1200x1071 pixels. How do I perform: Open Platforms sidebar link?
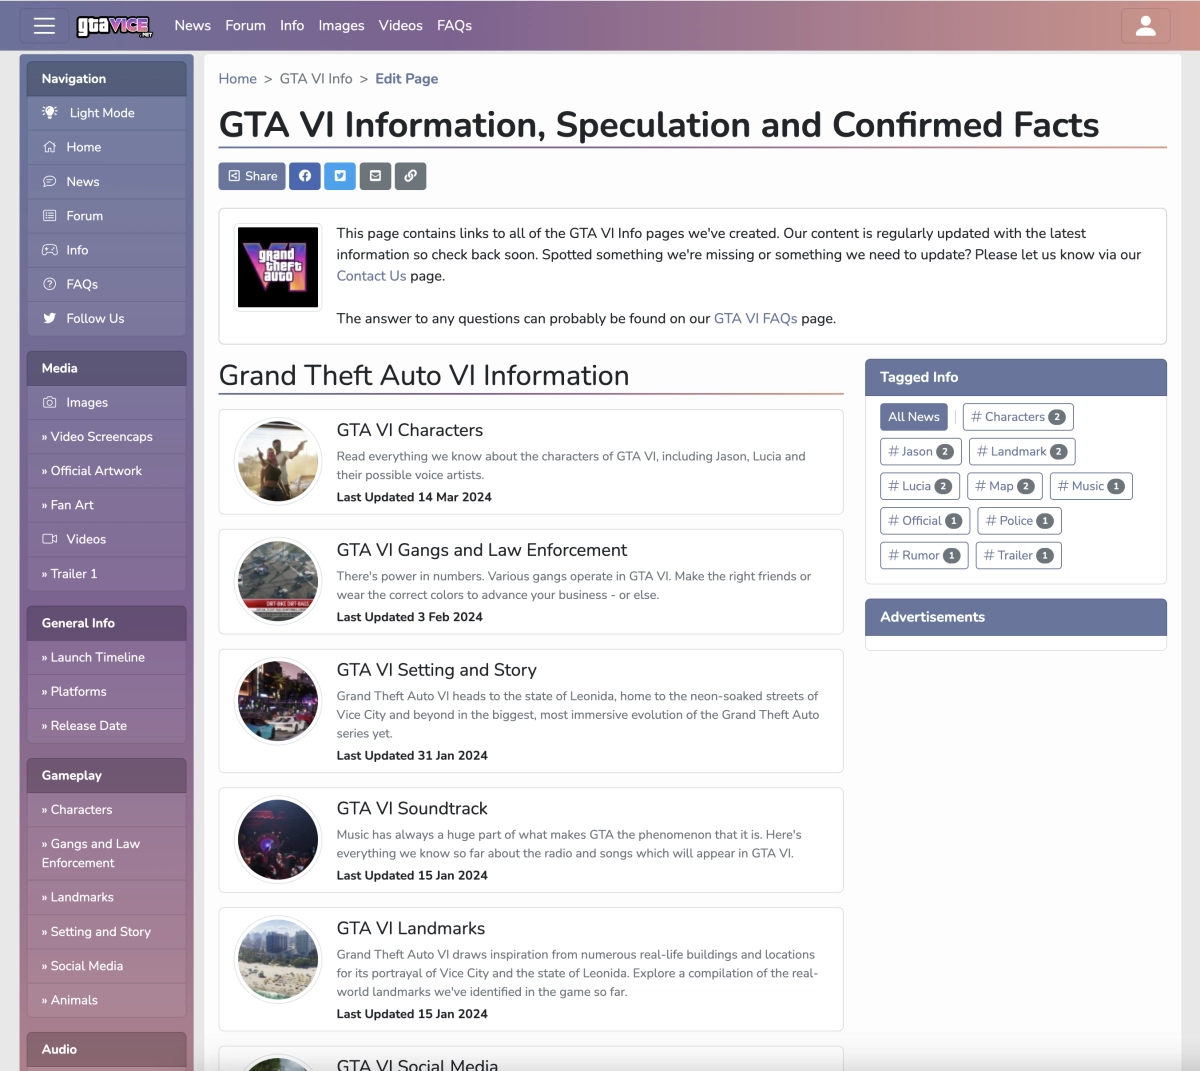106,691
